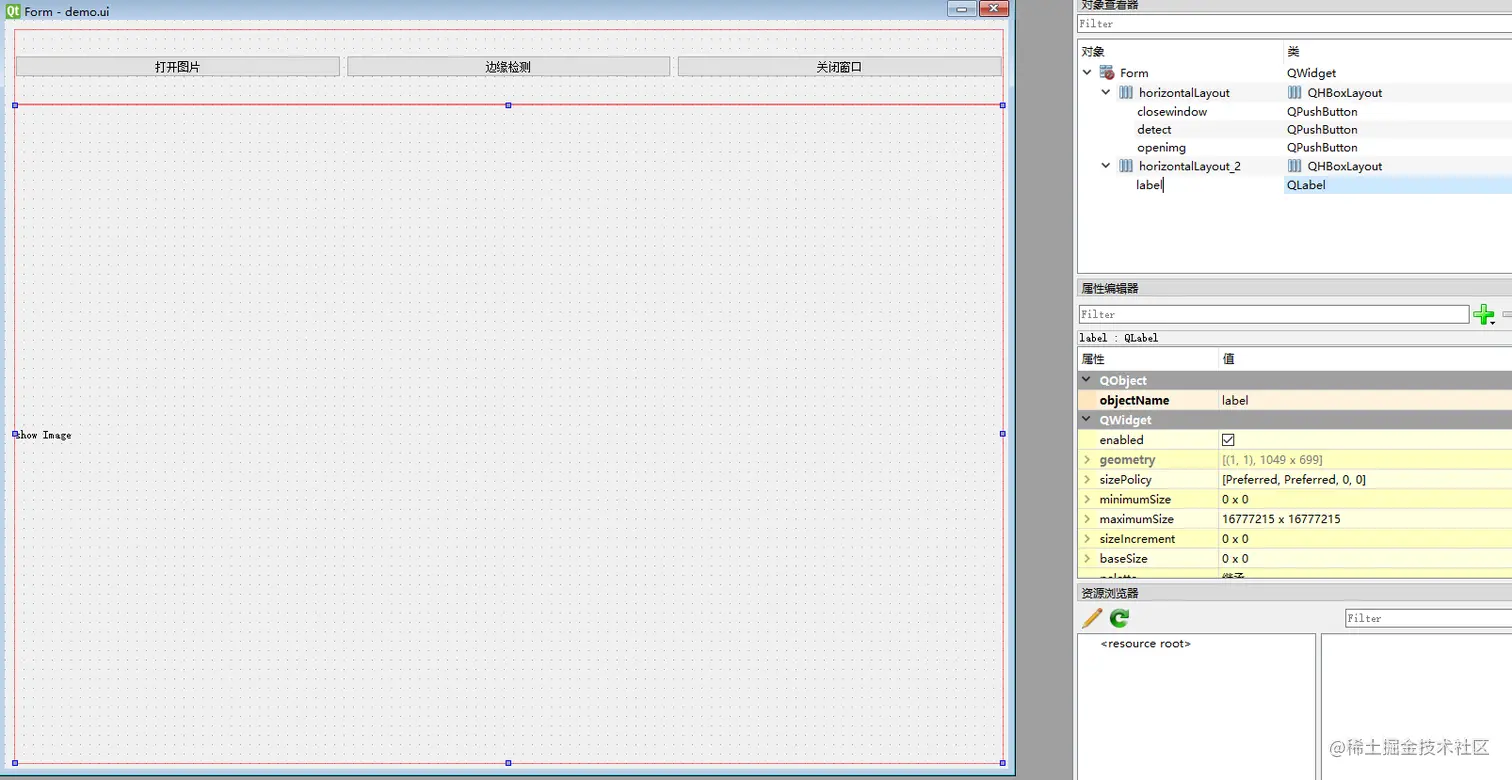The image size is (1512, 780).
Task: Minimize the Form demo.ui window
Action: click(x=962, y=9)
